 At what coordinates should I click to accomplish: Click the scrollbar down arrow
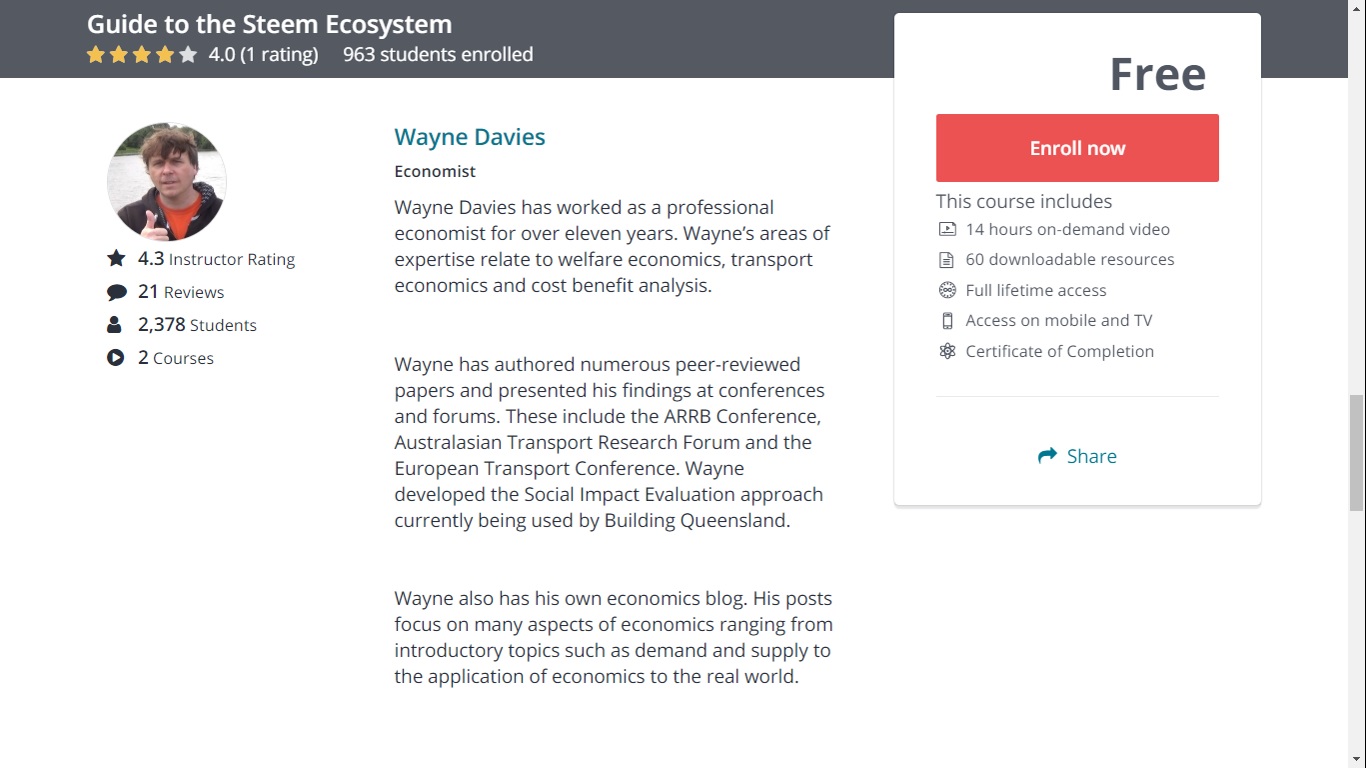point(1356,759)
